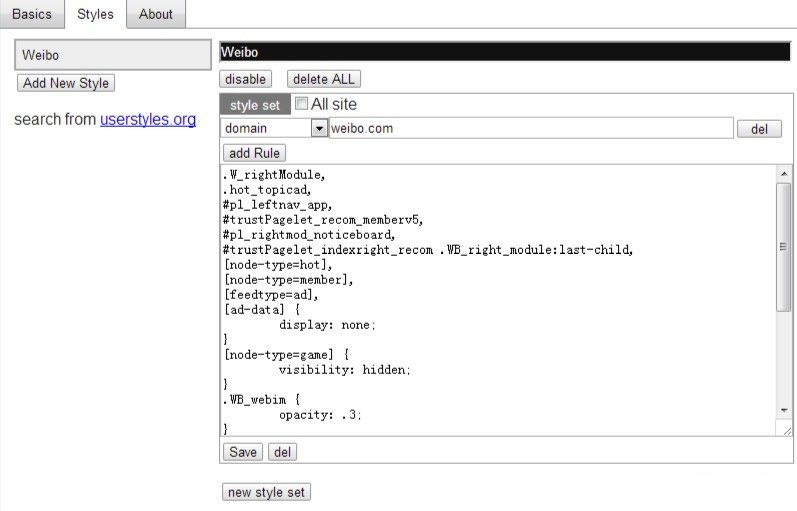Select the style set tab

click(255, 105)
